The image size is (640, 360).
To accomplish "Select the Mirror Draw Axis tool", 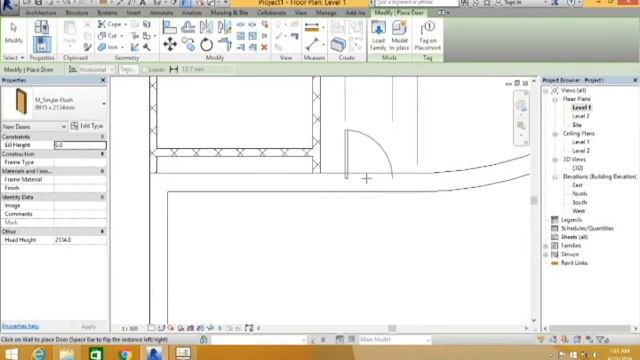I will pyautogui.click(x=224, y=28).
